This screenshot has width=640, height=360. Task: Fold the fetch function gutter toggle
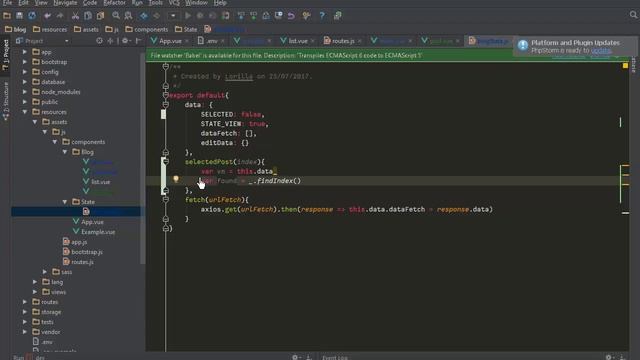pyautogui.click(x=166, y=200)
